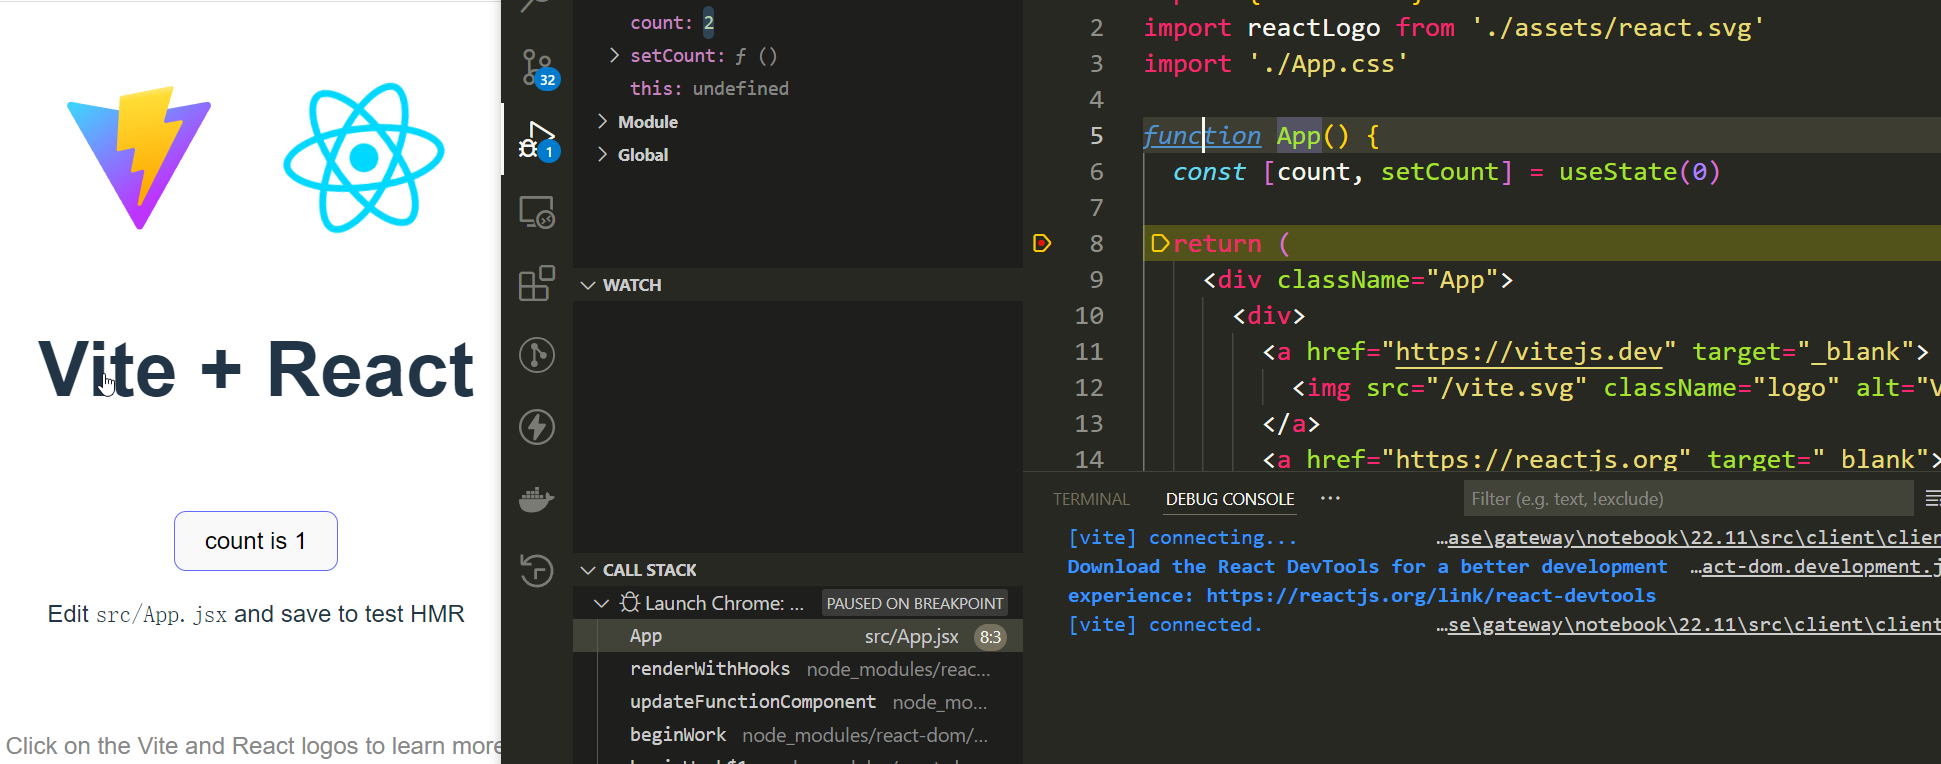Click the 8:3 line badge in call stack
1941x764 pixels.
(990, 637)
